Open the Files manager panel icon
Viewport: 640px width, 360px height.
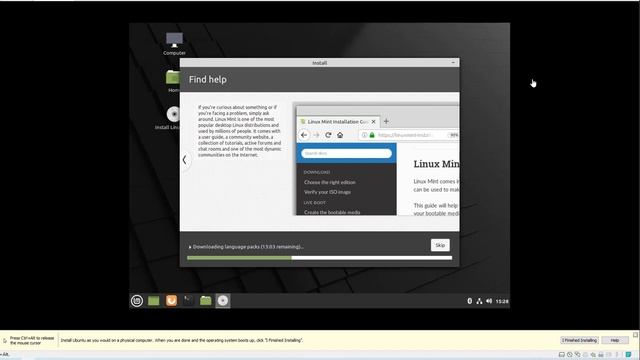[206, 301]
